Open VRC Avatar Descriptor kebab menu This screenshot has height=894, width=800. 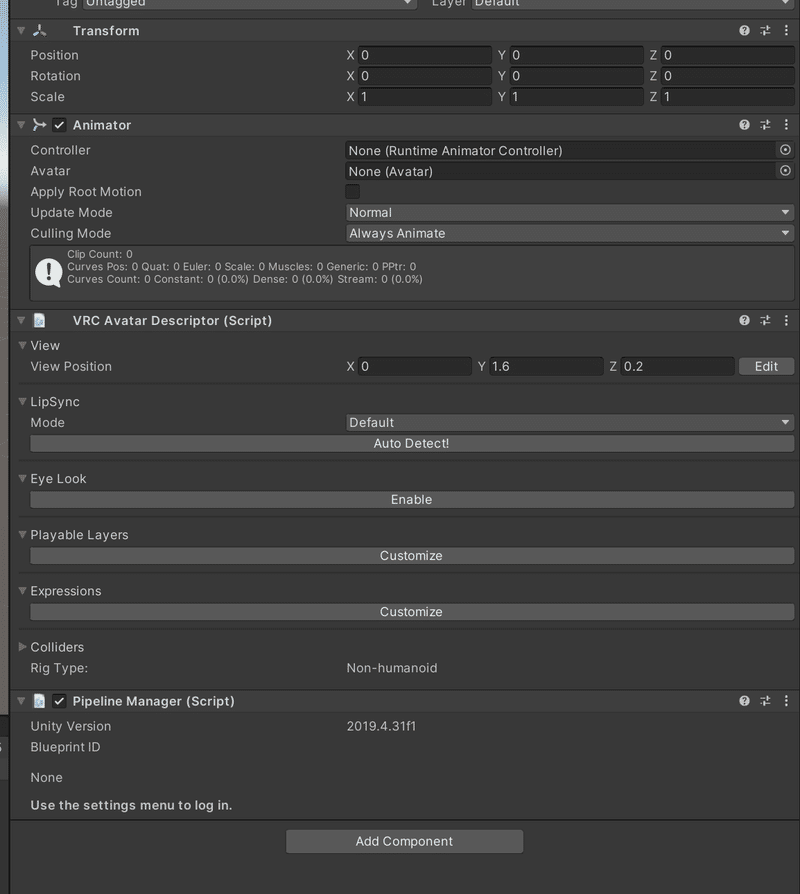[x=786, y=320]
